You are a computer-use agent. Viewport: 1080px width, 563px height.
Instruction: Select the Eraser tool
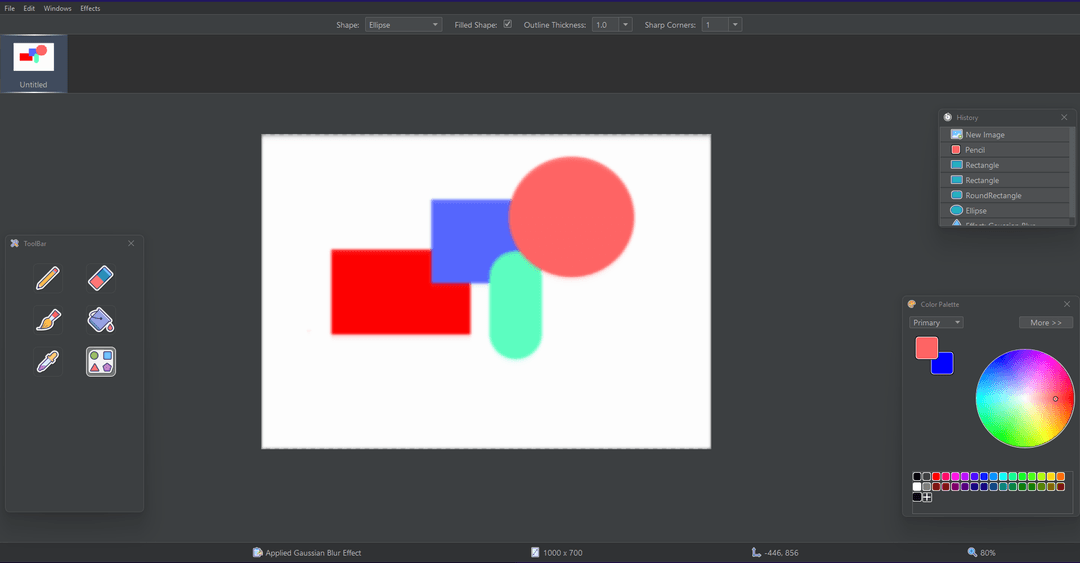101,278
